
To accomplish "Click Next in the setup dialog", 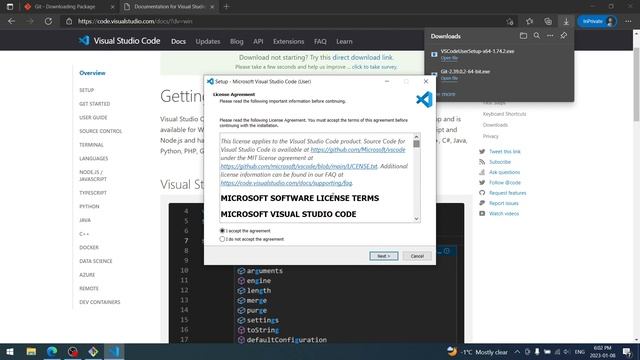I will 384,256.
